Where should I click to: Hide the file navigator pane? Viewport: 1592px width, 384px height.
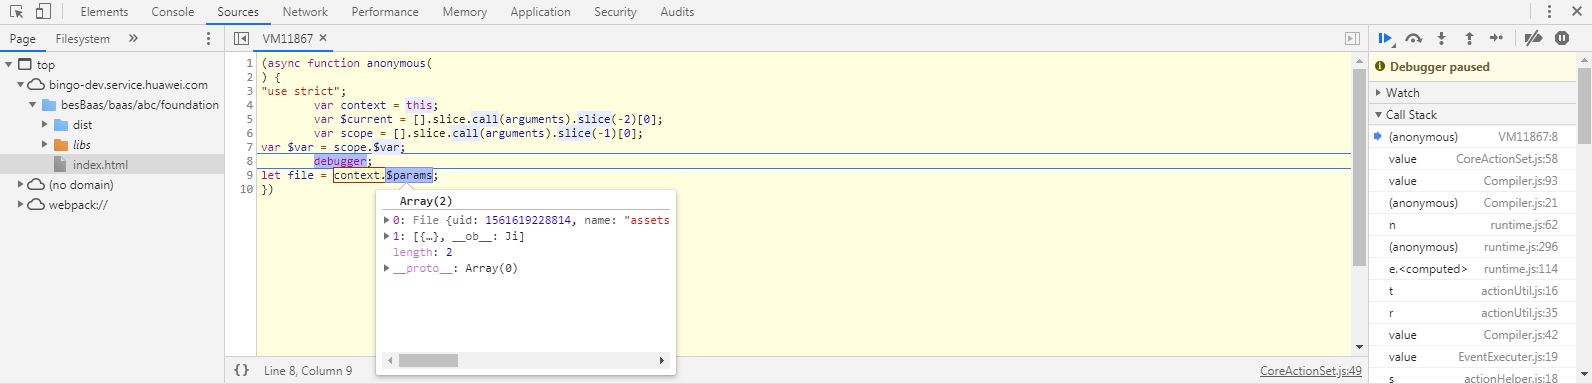tap(241, 38)
